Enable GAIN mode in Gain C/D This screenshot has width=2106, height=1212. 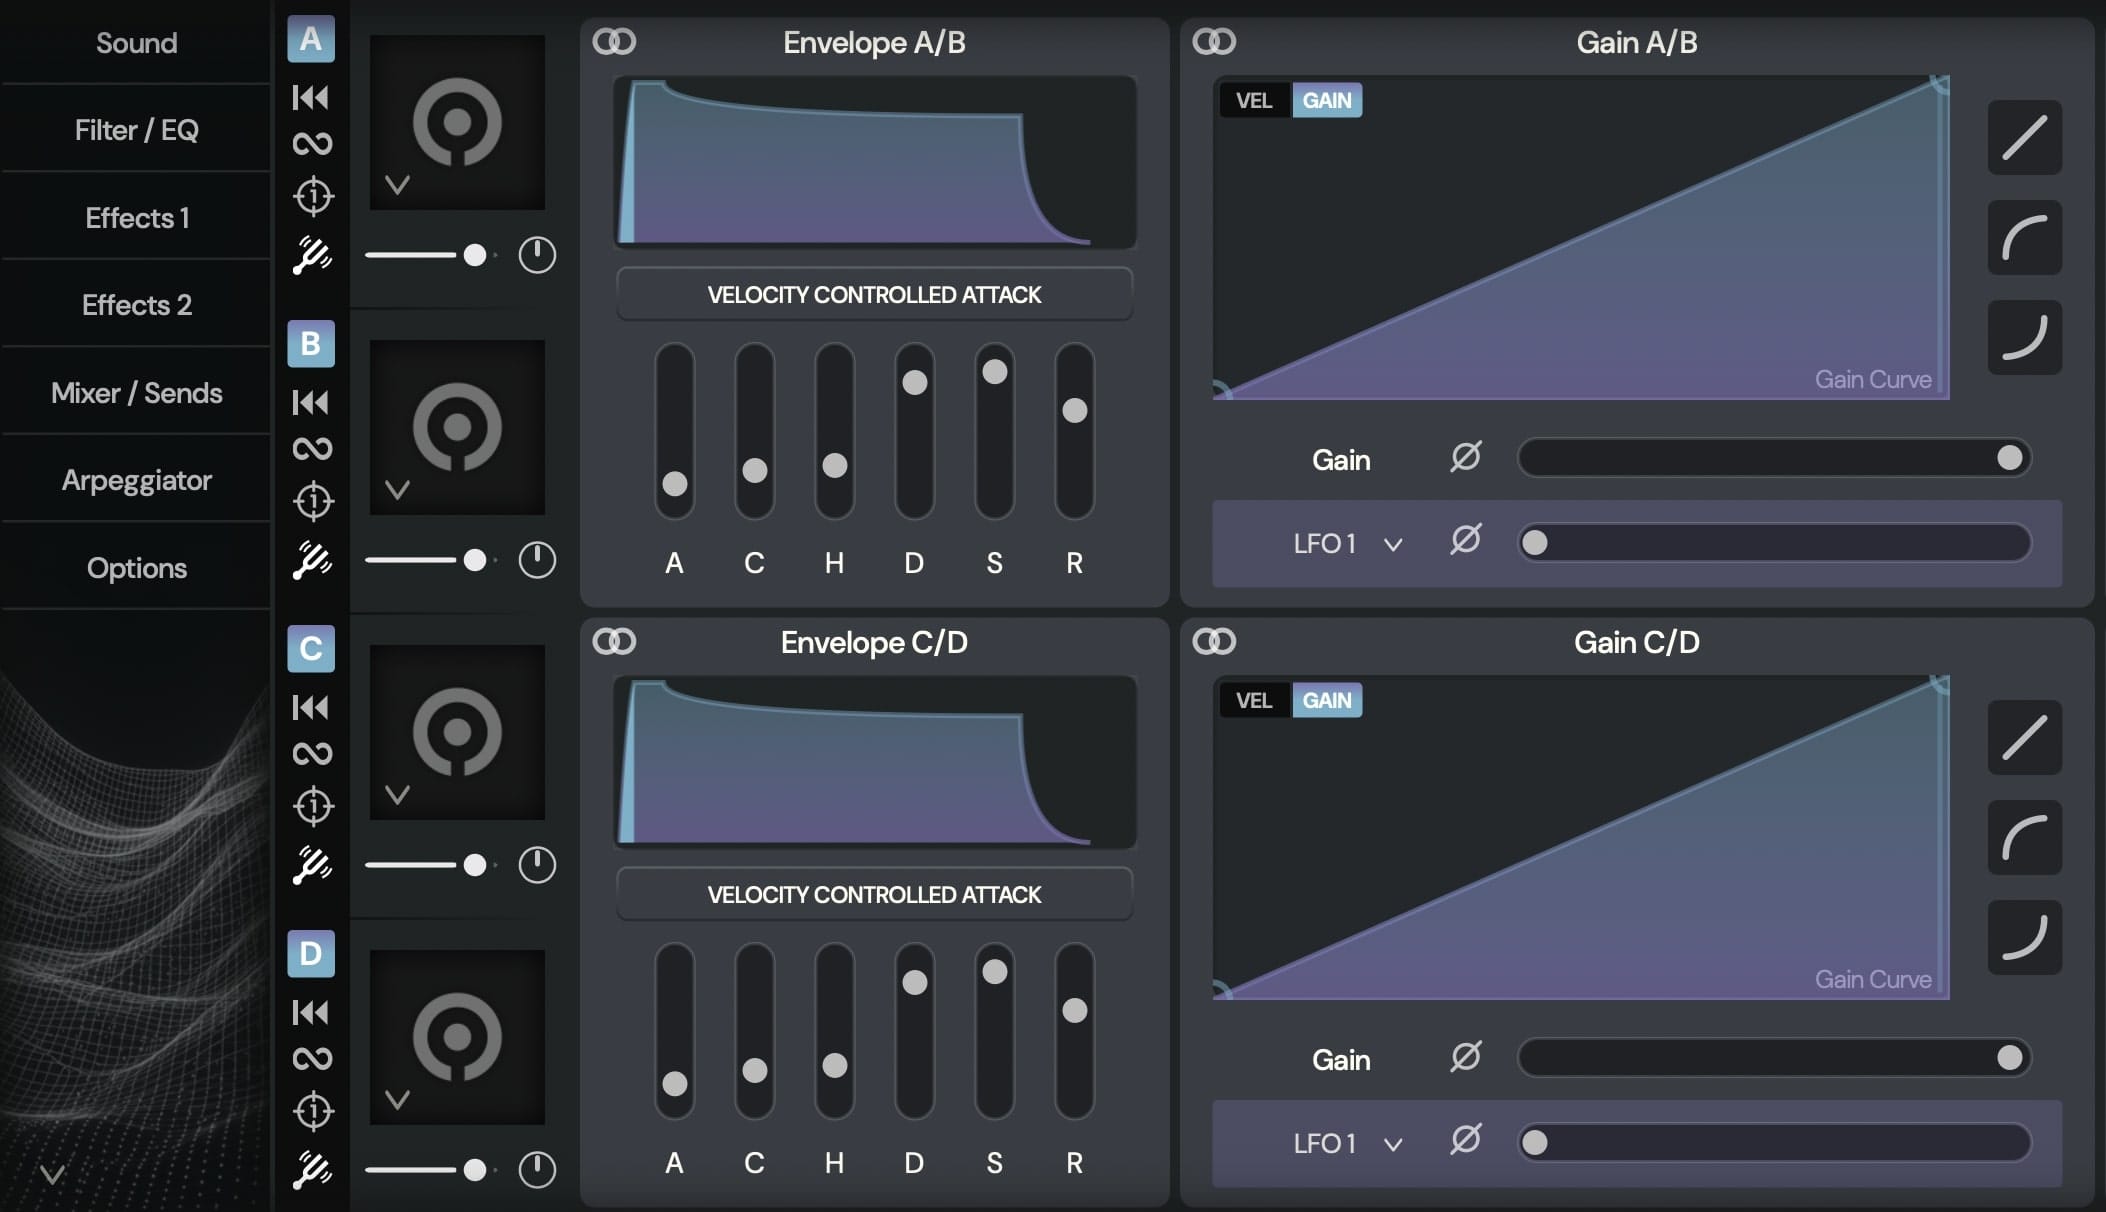click(x=1328, y=700)
